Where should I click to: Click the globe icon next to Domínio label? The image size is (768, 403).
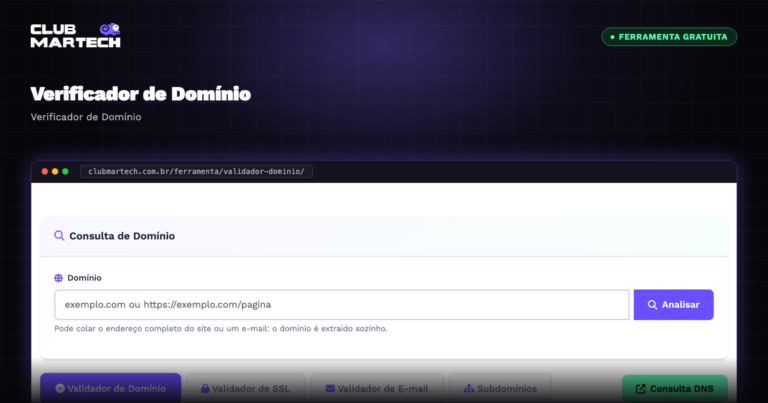(58, 278)
